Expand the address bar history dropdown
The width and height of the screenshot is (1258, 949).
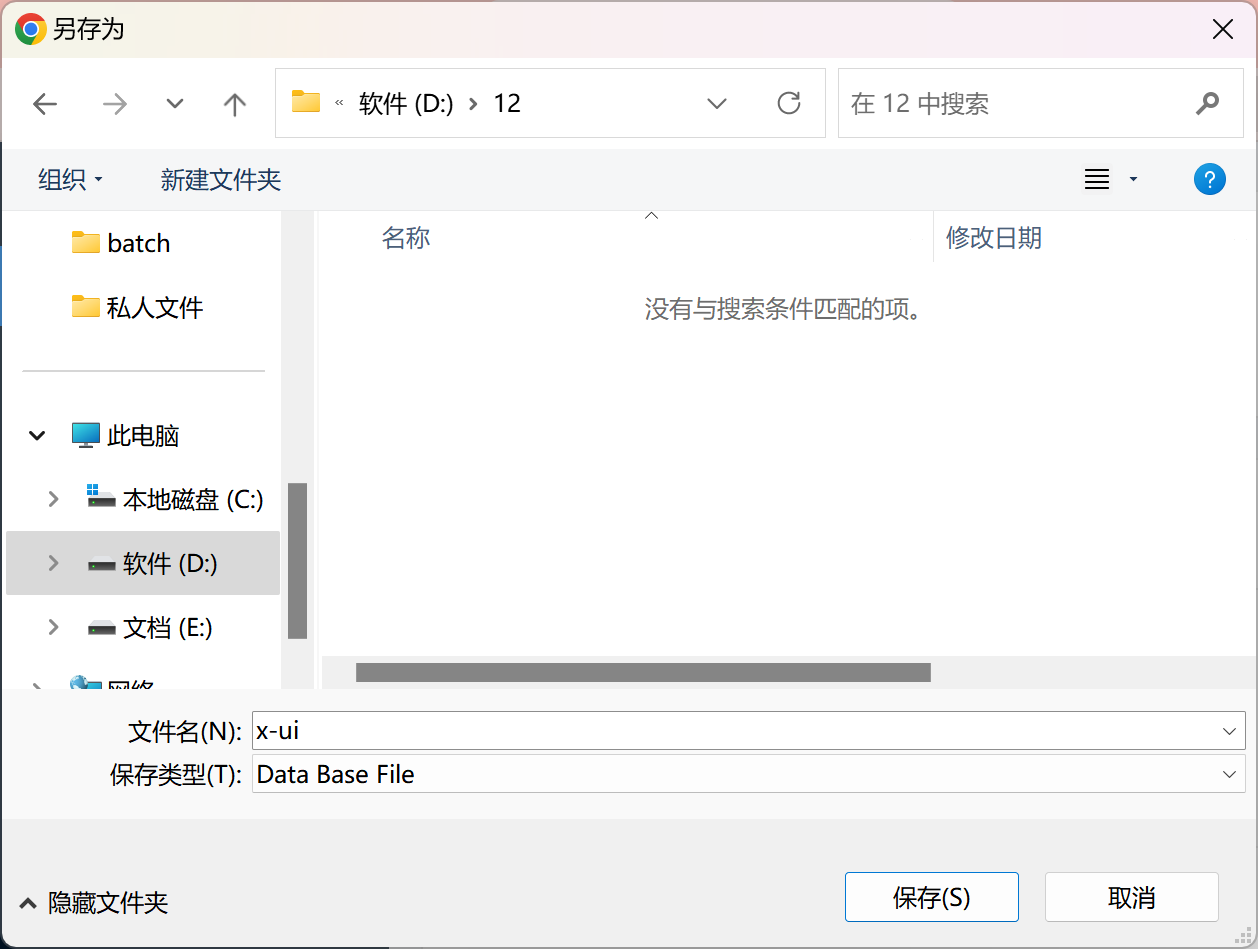(717, 104)
